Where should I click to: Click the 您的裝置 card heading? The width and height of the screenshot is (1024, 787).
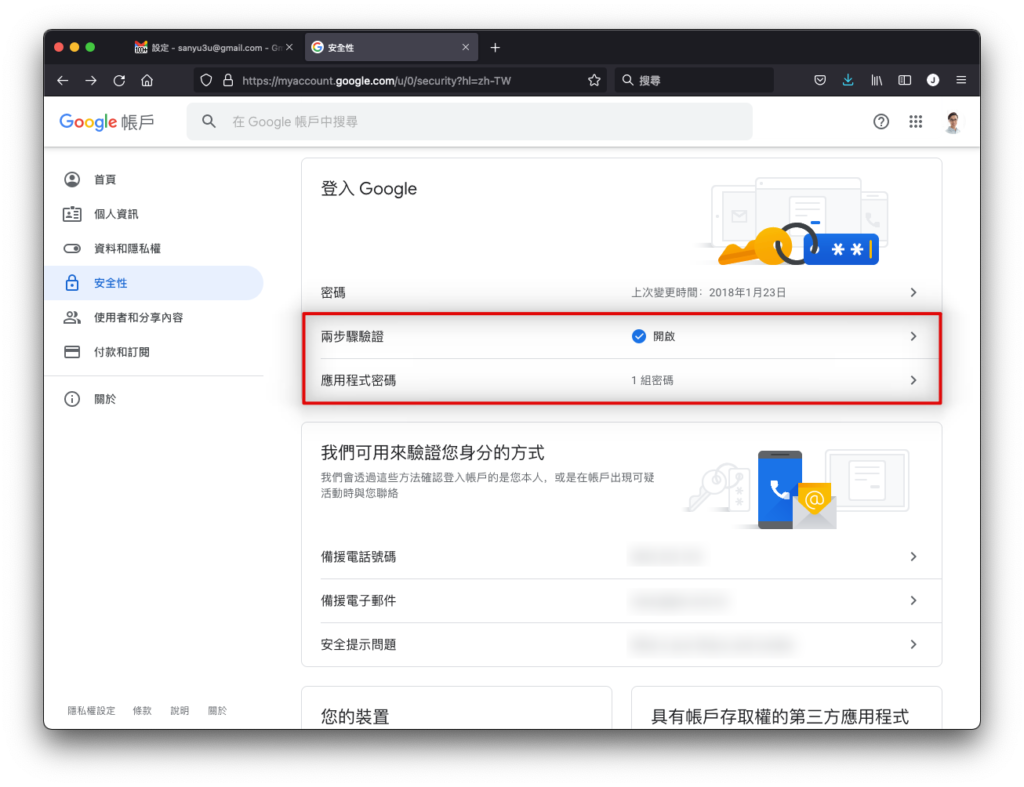coord(355,716)
